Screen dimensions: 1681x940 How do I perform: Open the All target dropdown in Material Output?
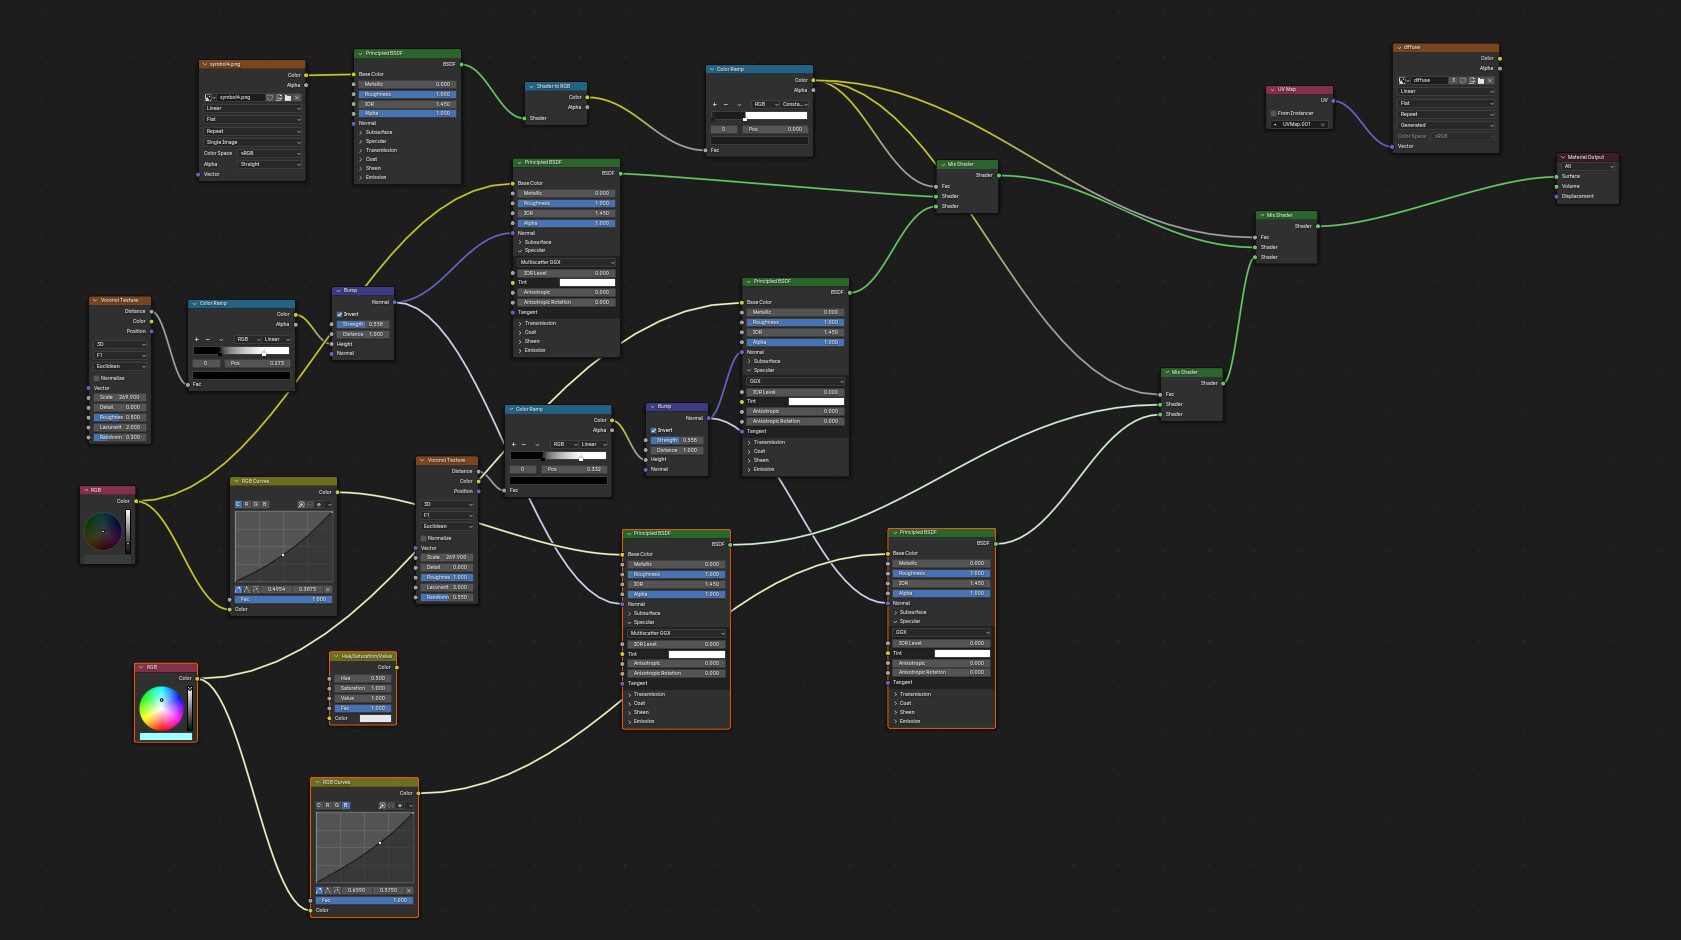(x=1588, y=166)
